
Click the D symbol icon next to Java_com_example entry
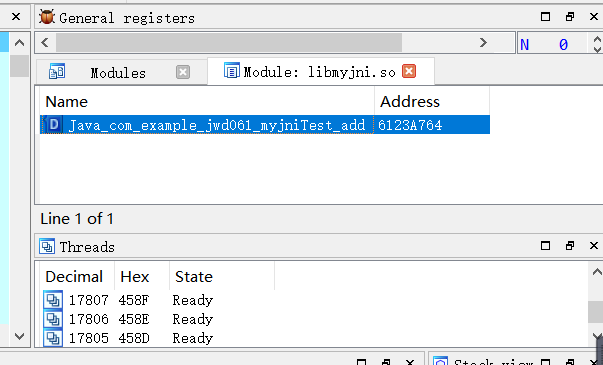[x=54, y=125]
